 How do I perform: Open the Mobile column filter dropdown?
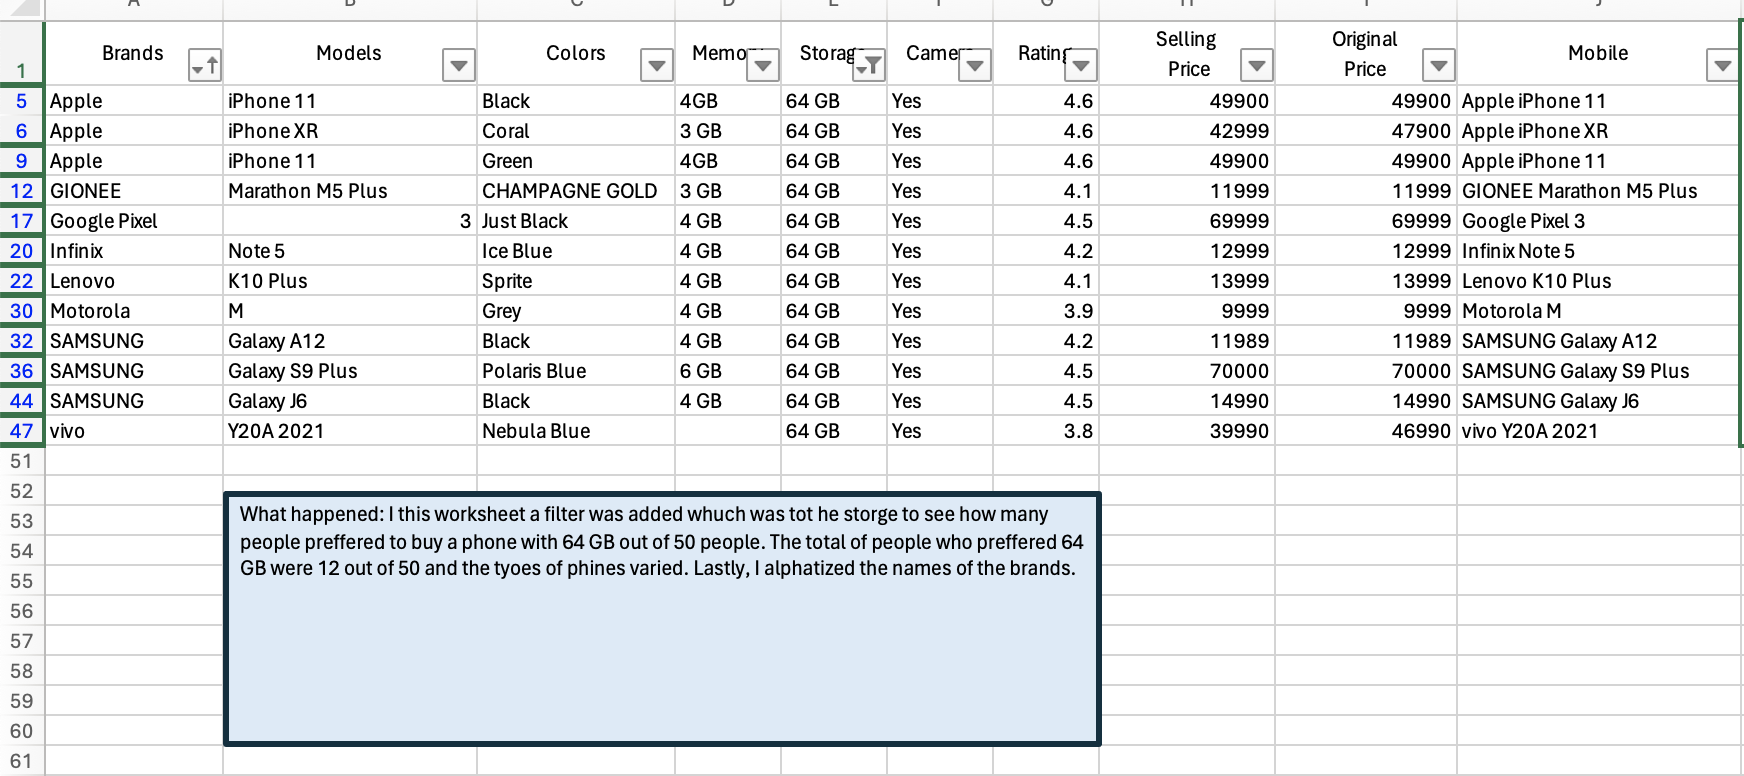1721,67
